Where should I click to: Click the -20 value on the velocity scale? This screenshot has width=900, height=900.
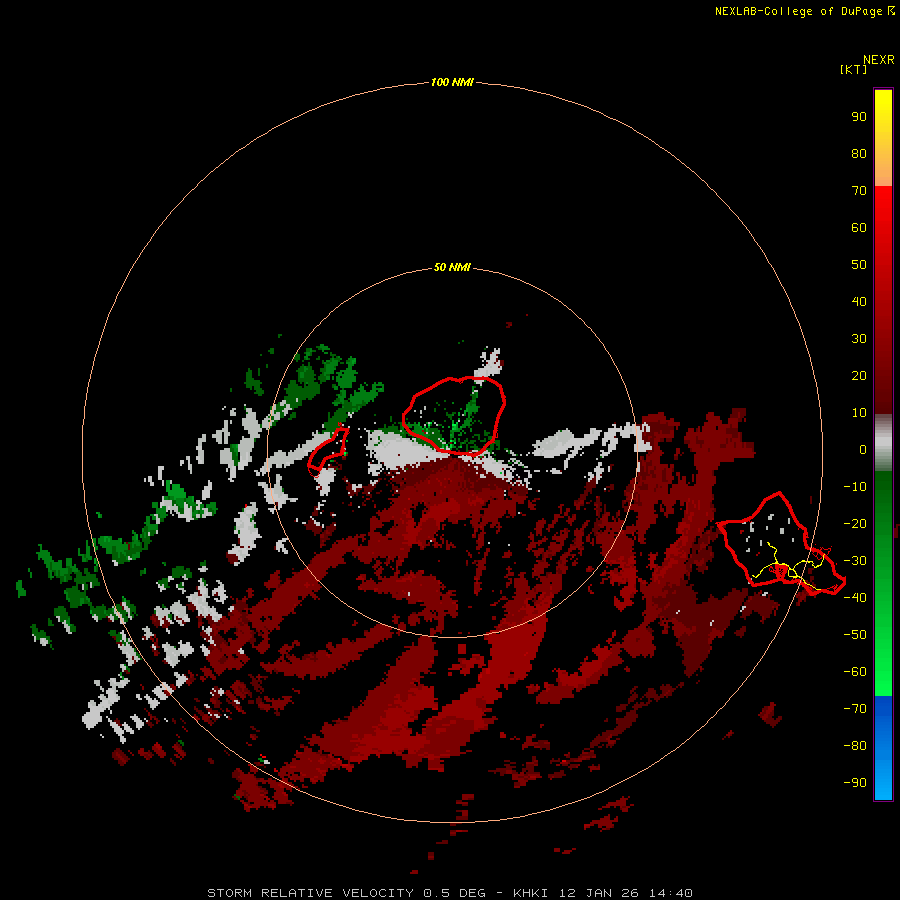tap(855, 523)
